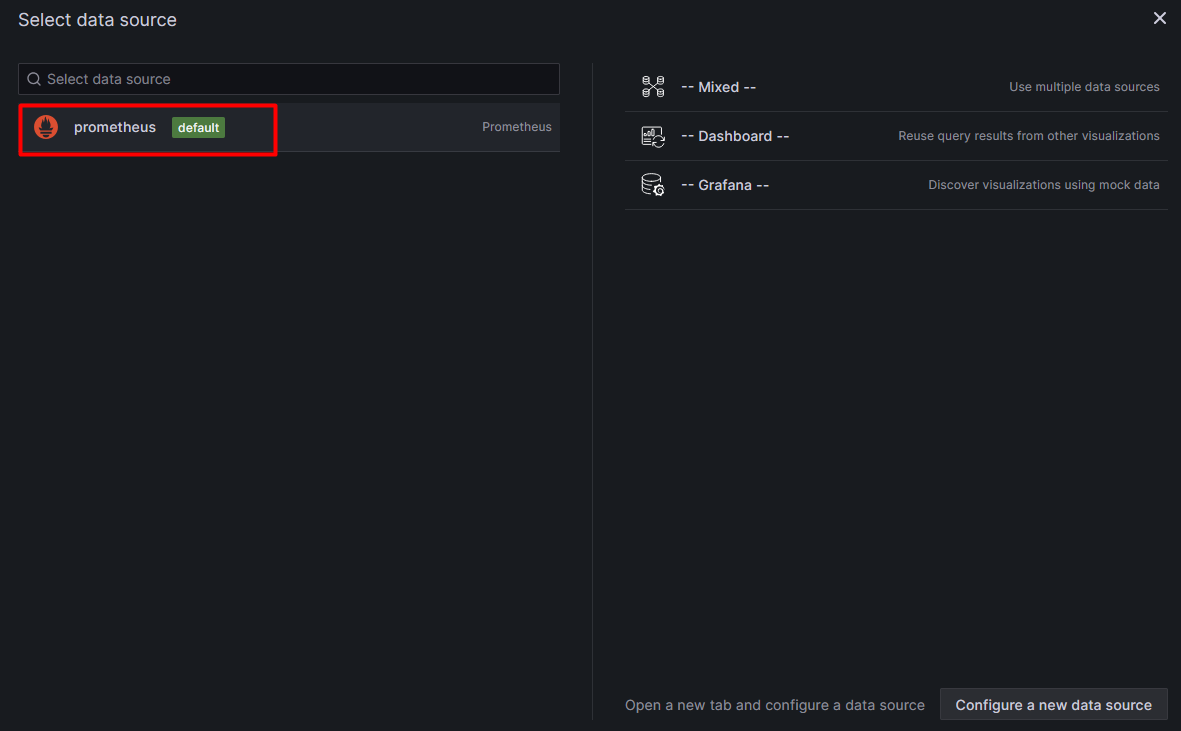Image resolution: width=1181 pixels, height=731 pixels.
Task: Click the Prometheus type label on the row
Action: pos(517,127)
